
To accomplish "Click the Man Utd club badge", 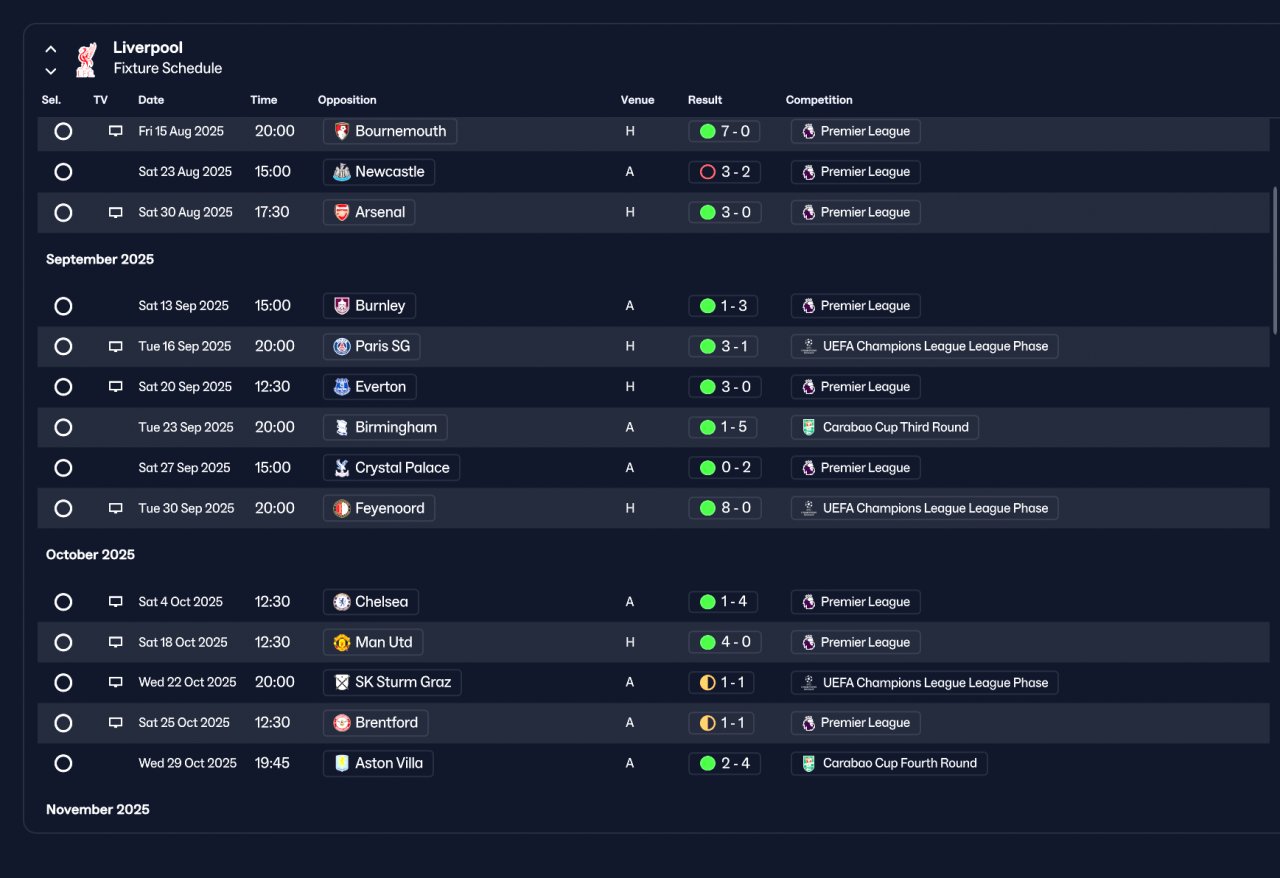I will [342, 642].
